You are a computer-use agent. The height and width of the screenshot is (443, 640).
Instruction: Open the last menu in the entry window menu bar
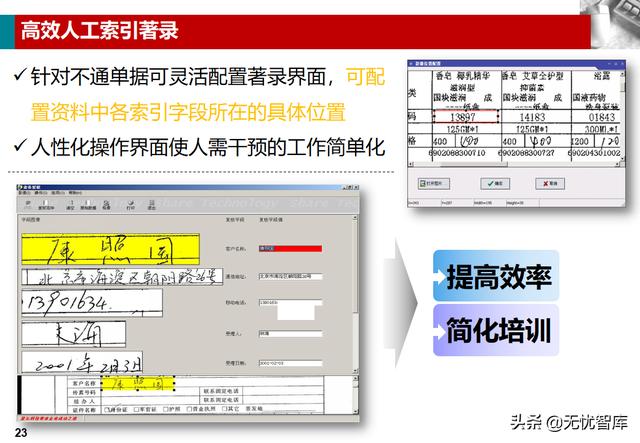(74, 193)
